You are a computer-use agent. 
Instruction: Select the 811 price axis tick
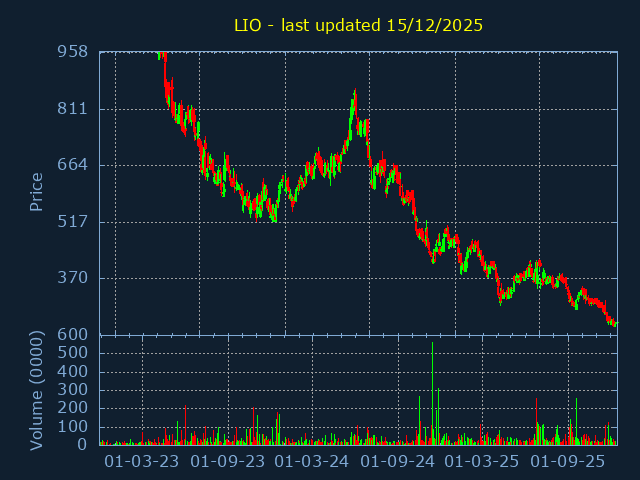pyautogui.click(x=72, y=108)
